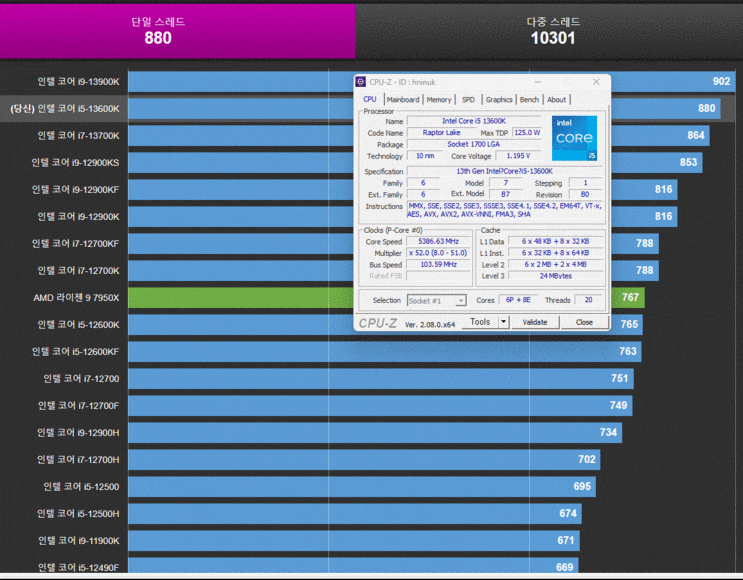Image resolution: width=743 pixels, height=580 pixels.
Task: Click the CPU-Z app icon in title bar
Action: [361, 82]
